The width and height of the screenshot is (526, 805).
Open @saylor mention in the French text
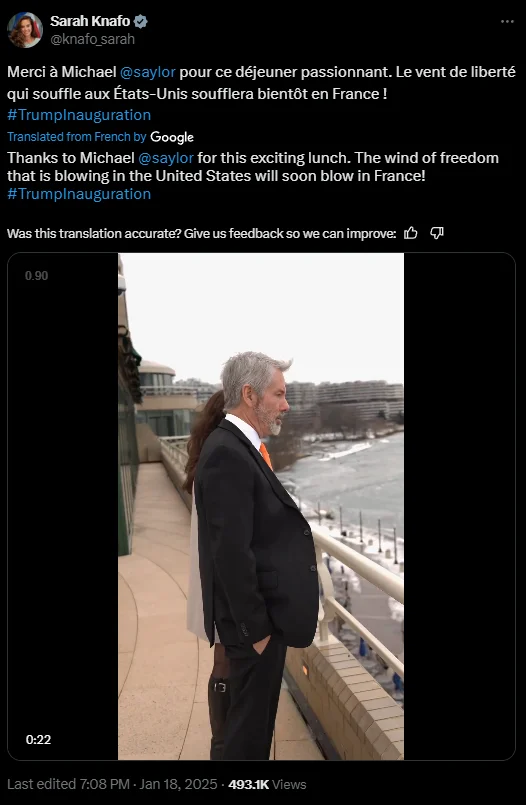click(x=148, y=72)
